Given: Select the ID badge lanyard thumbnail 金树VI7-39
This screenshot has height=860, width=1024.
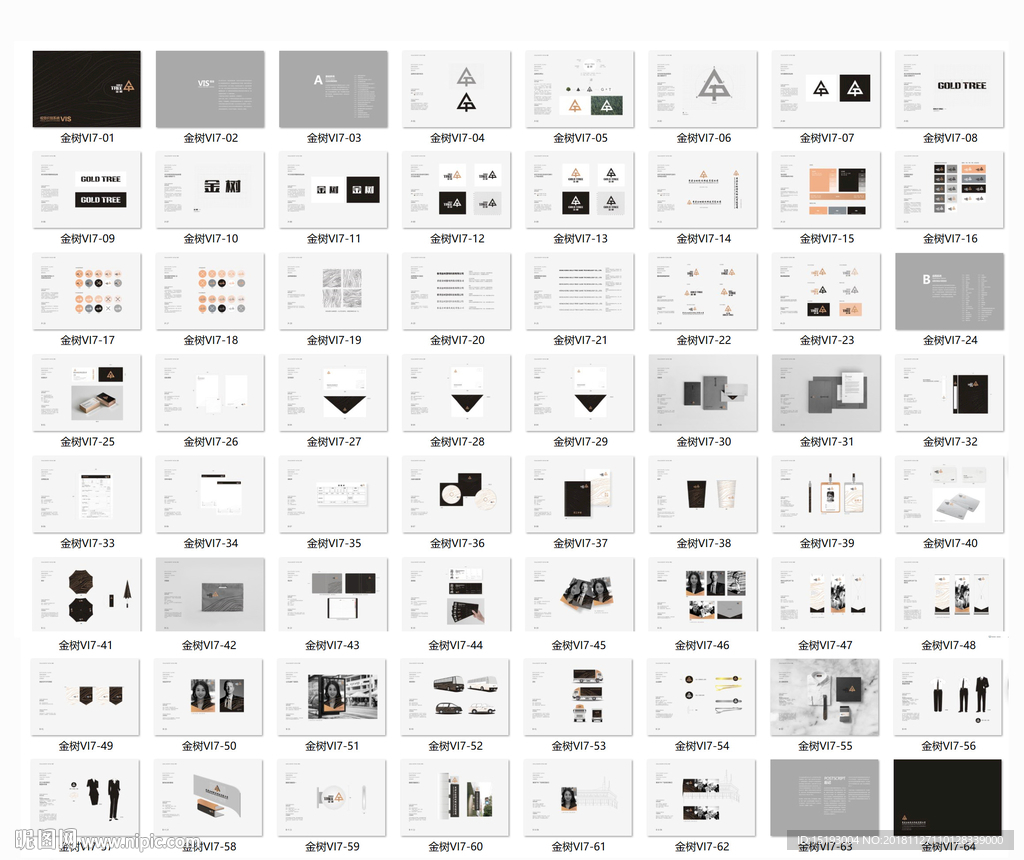Looking at the screenshot, I should click(826, 494).
